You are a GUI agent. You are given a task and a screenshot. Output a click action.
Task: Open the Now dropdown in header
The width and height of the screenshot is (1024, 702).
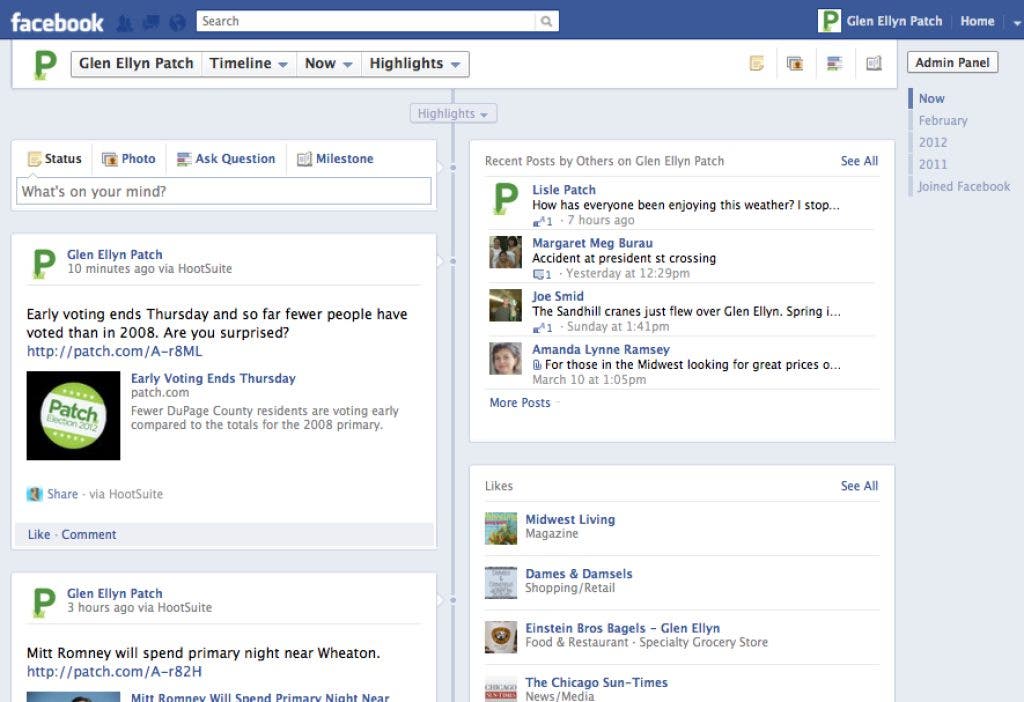(328, 63)
